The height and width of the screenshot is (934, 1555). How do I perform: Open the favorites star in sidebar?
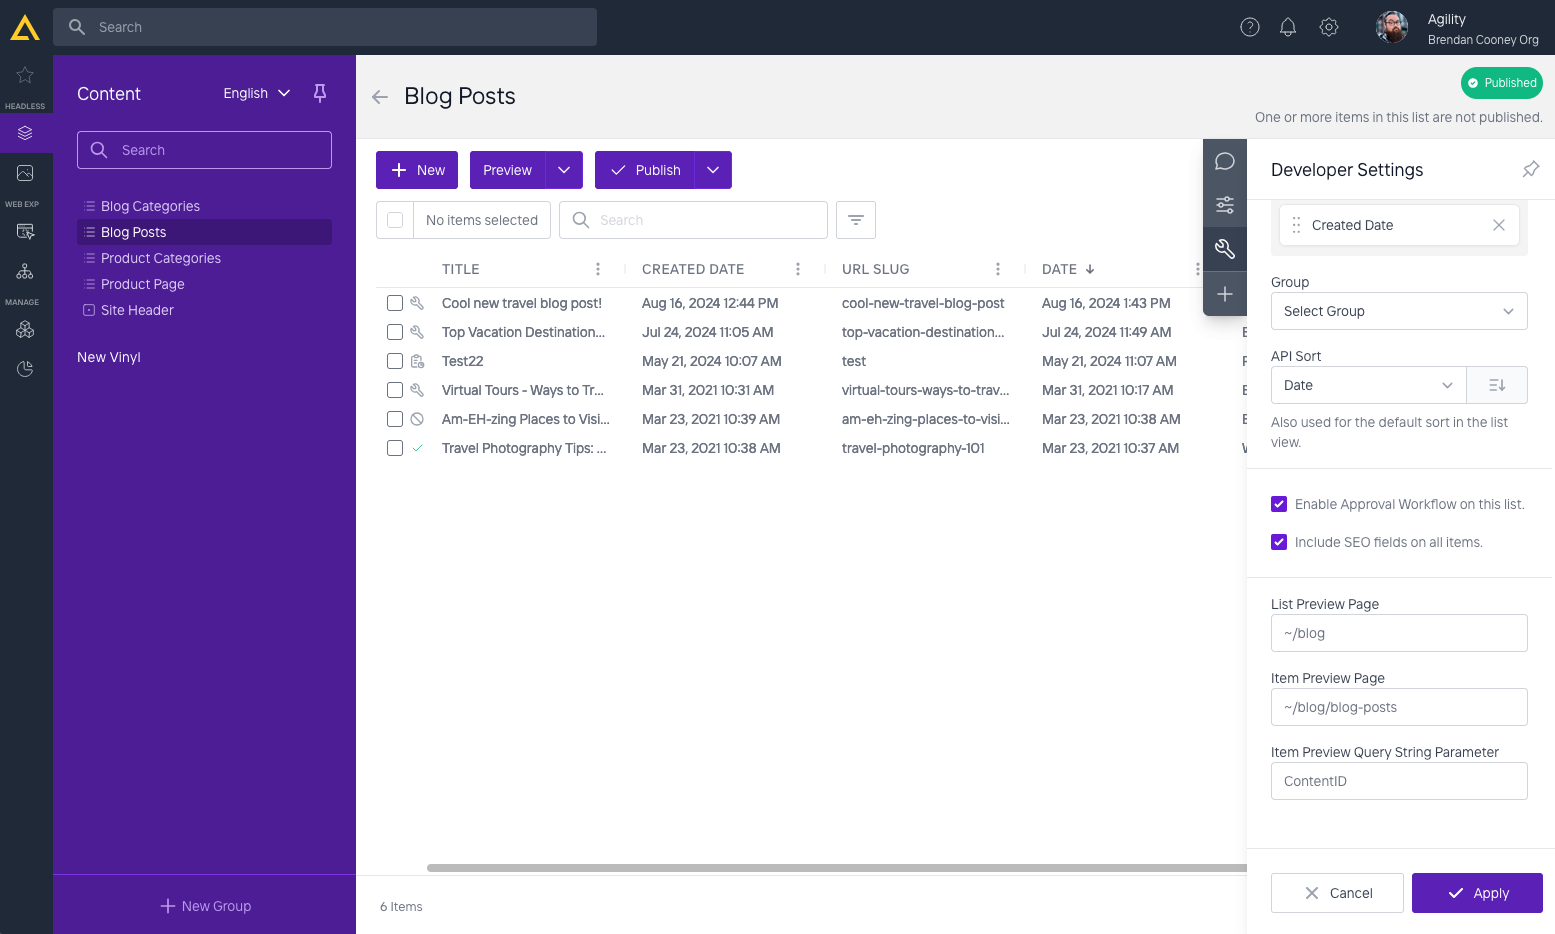[25, 75]
